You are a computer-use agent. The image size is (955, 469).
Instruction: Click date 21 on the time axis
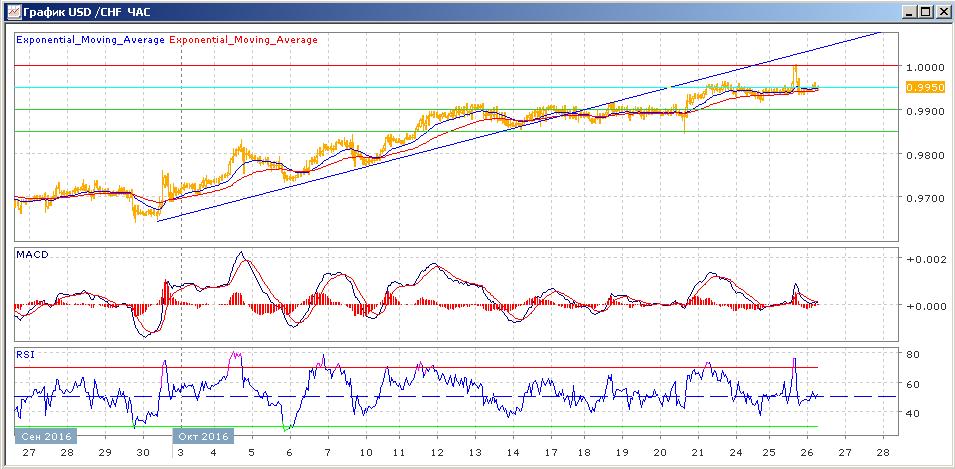pos(698,454)
